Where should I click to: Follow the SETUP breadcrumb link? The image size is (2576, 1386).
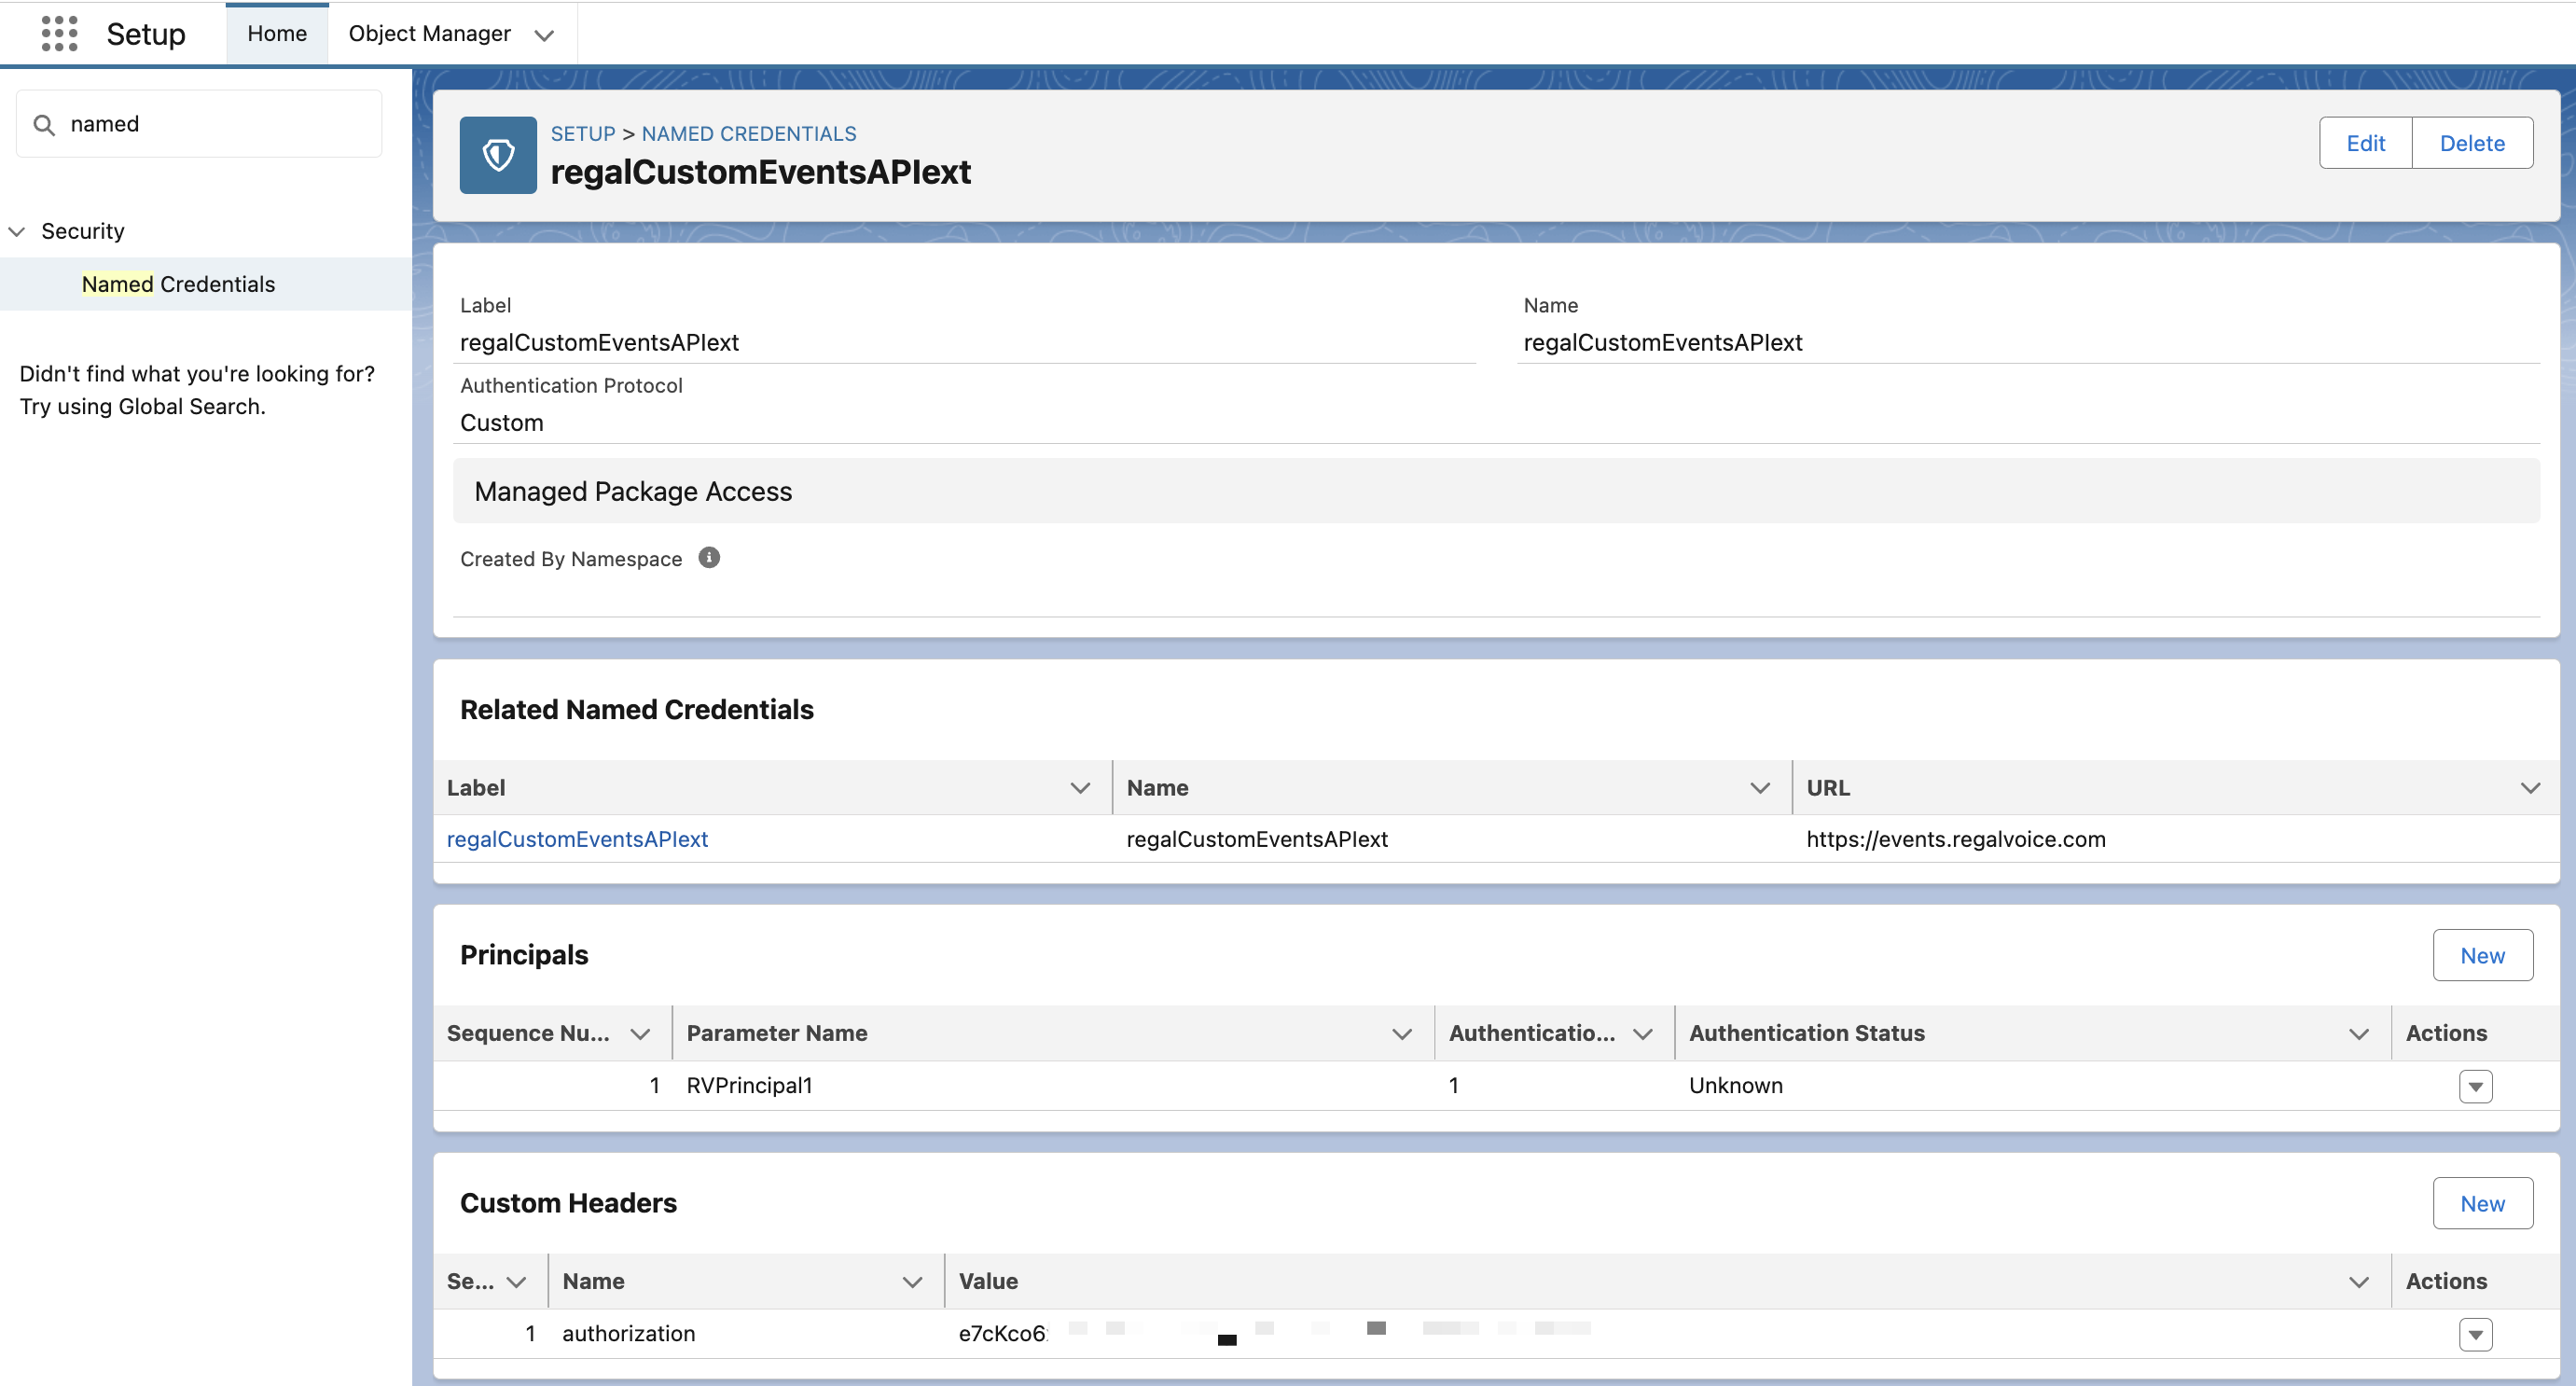(583, 133)
